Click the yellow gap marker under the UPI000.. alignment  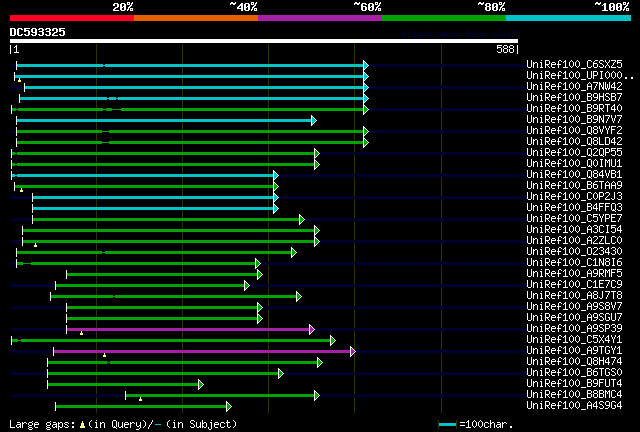(19, 80)
